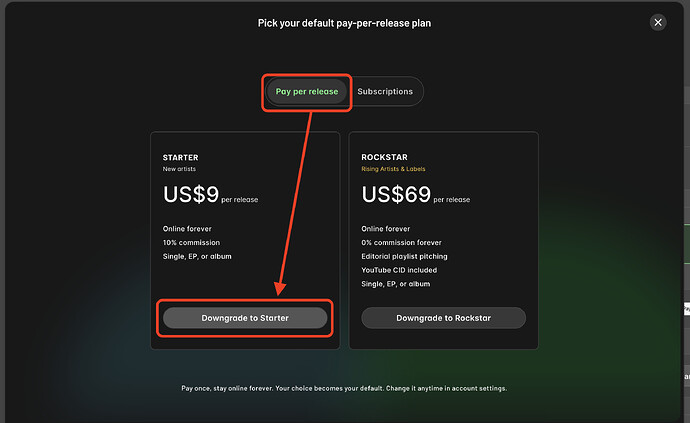Click the dialog title about default plan

(x=344, y=22)
